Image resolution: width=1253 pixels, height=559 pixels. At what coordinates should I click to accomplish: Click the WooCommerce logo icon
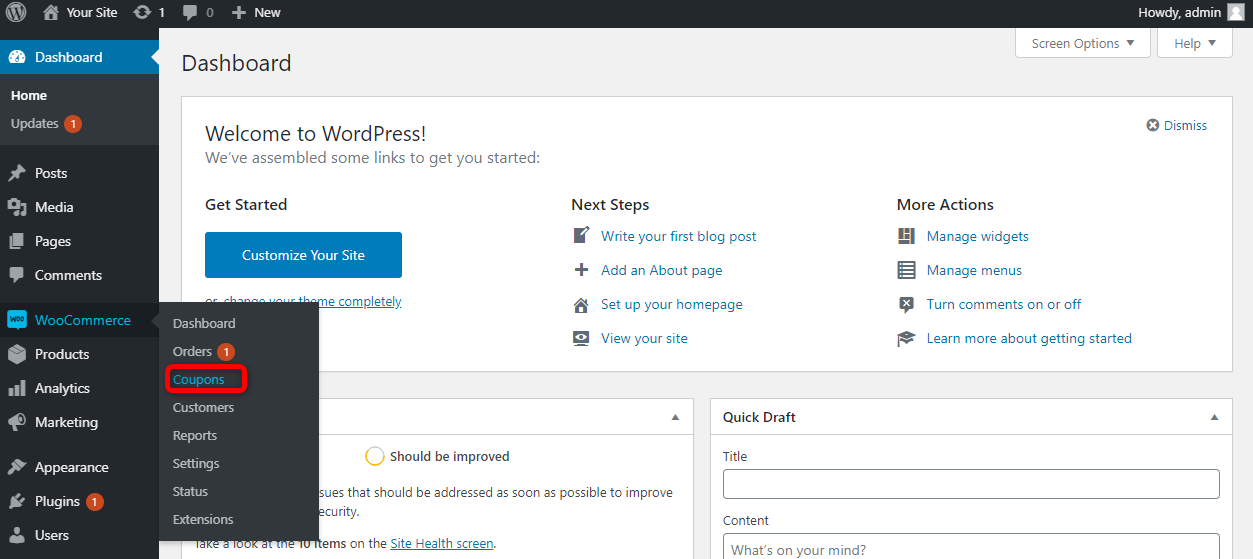tap(17, 320)
